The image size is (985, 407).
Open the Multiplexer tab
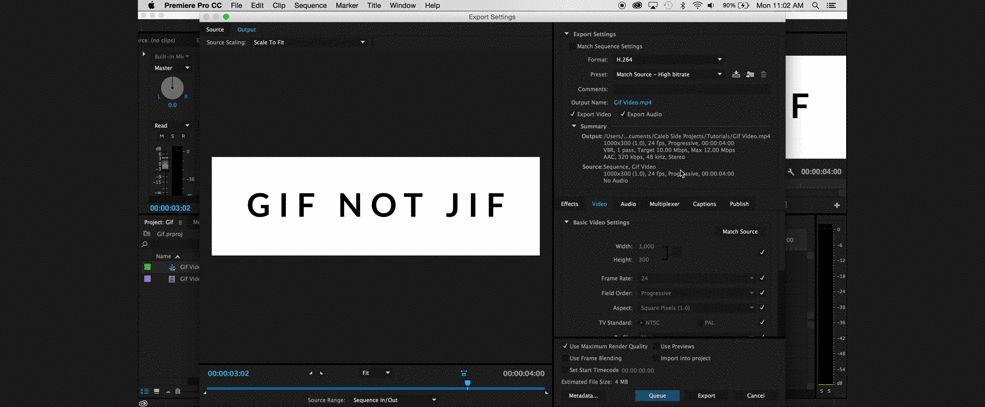pyautogui.click(x=664, y=204)
